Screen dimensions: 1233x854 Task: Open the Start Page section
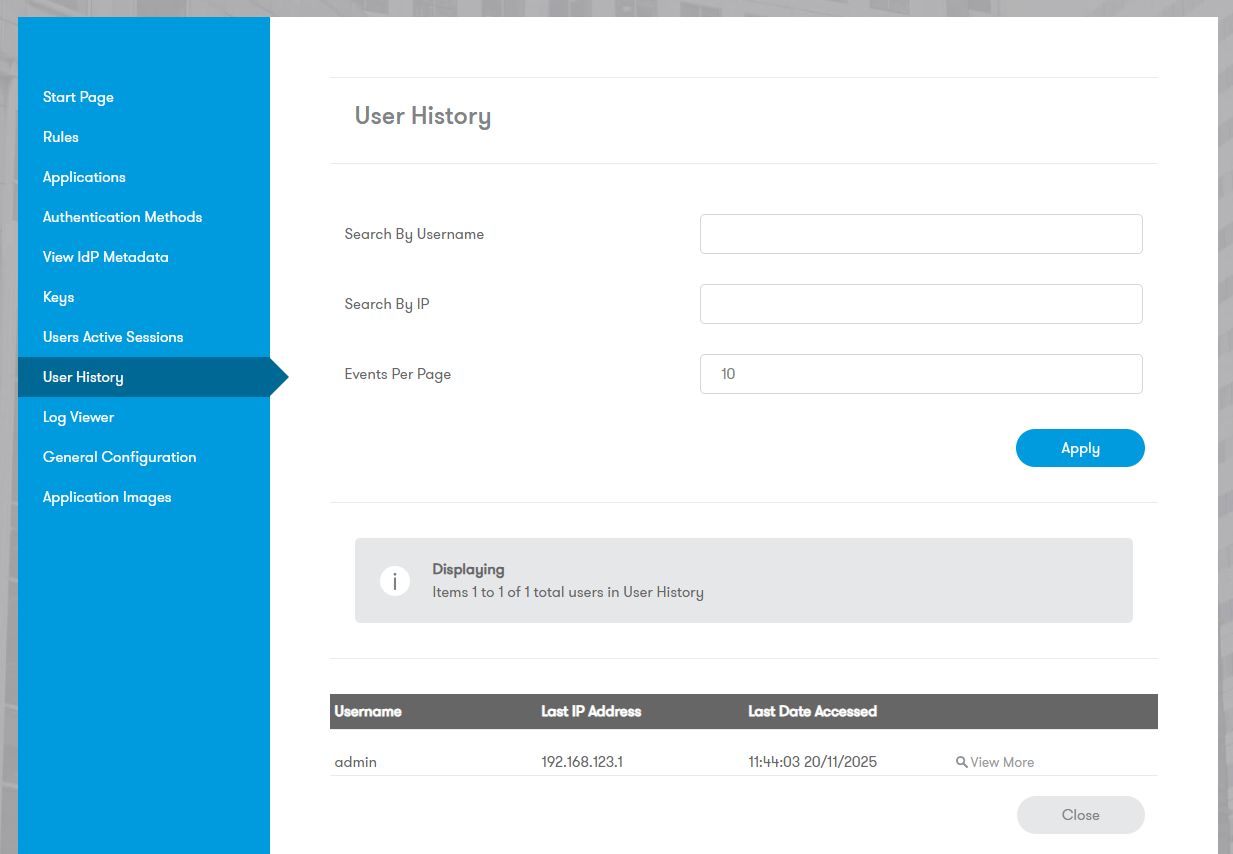78,97
